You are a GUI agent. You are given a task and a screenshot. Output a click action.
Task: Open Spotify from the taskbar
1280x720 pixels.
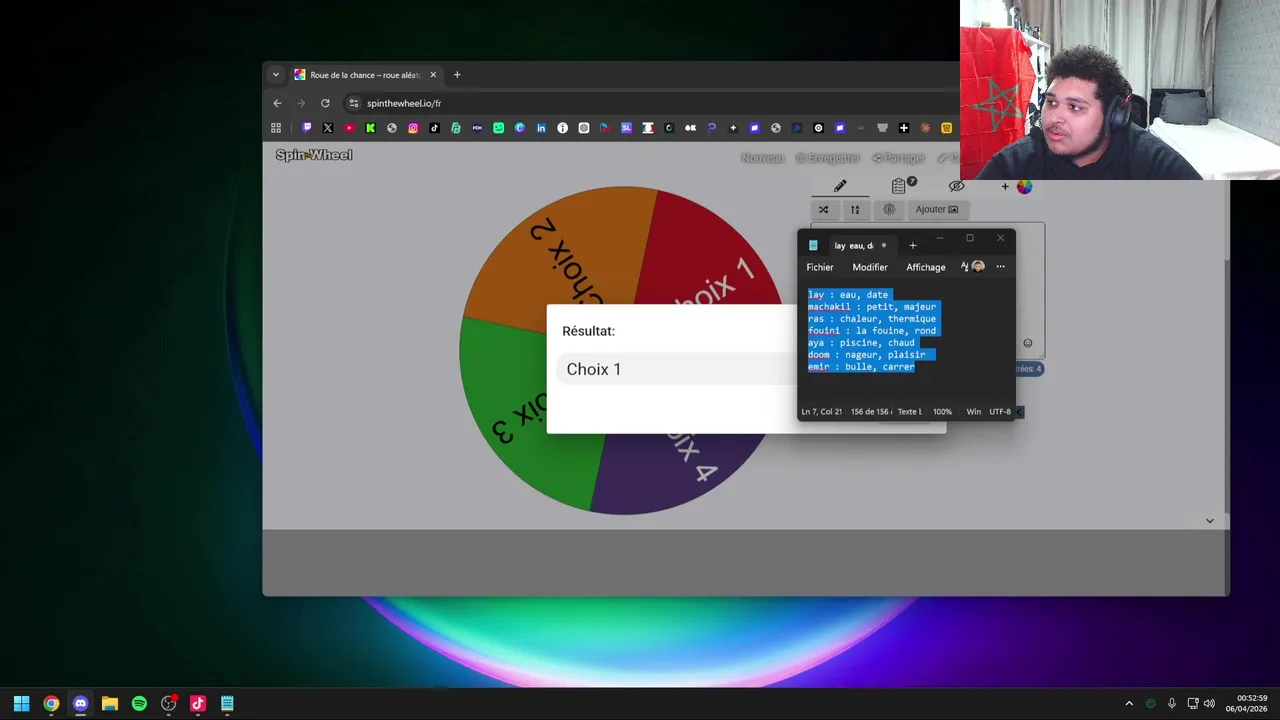click(x=139, y=703)
